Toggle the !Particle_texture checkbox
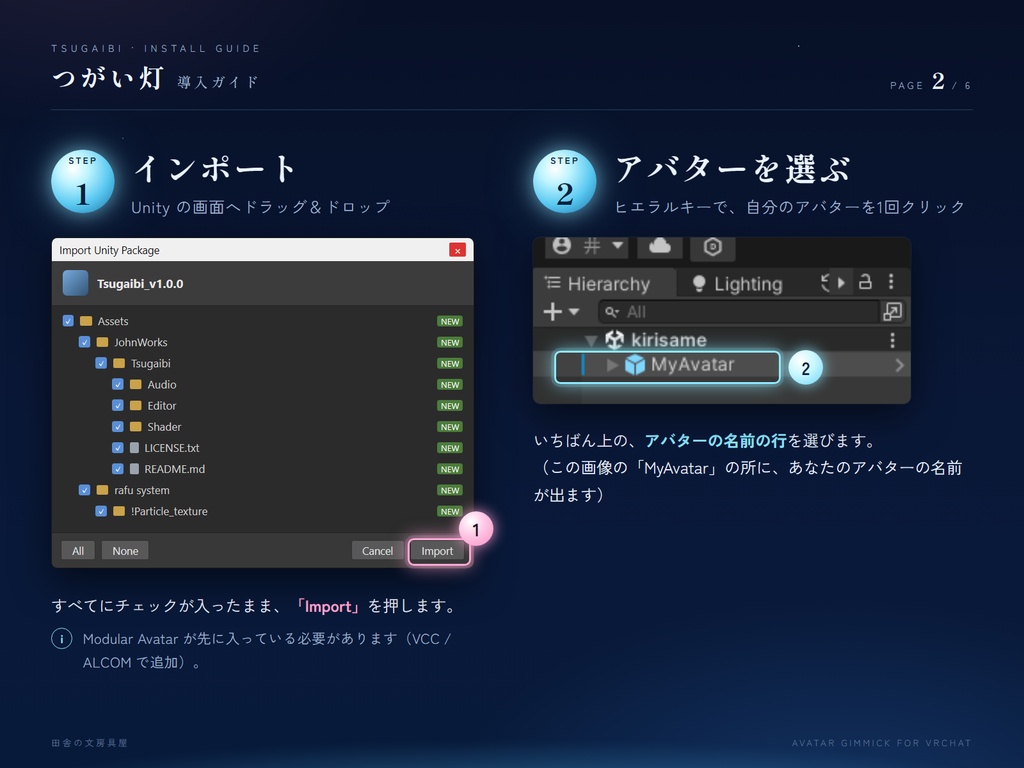This screenshot has height=768, width=1024. tap(101, 511)
